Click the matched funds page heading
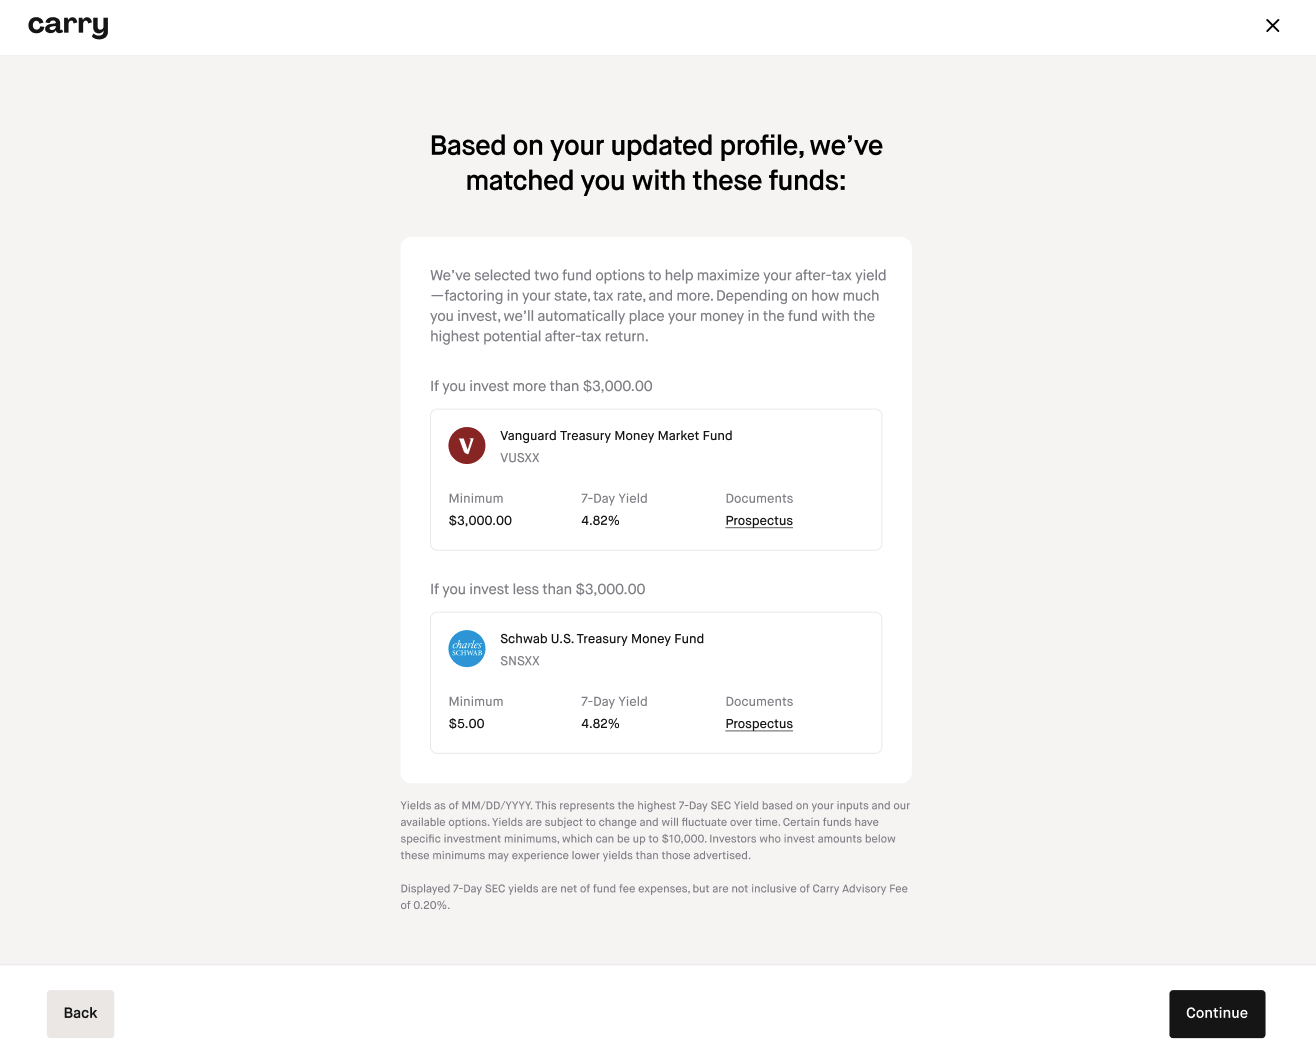The height and width of the screenshot is (1058, 1316). [x=656, y=163]
